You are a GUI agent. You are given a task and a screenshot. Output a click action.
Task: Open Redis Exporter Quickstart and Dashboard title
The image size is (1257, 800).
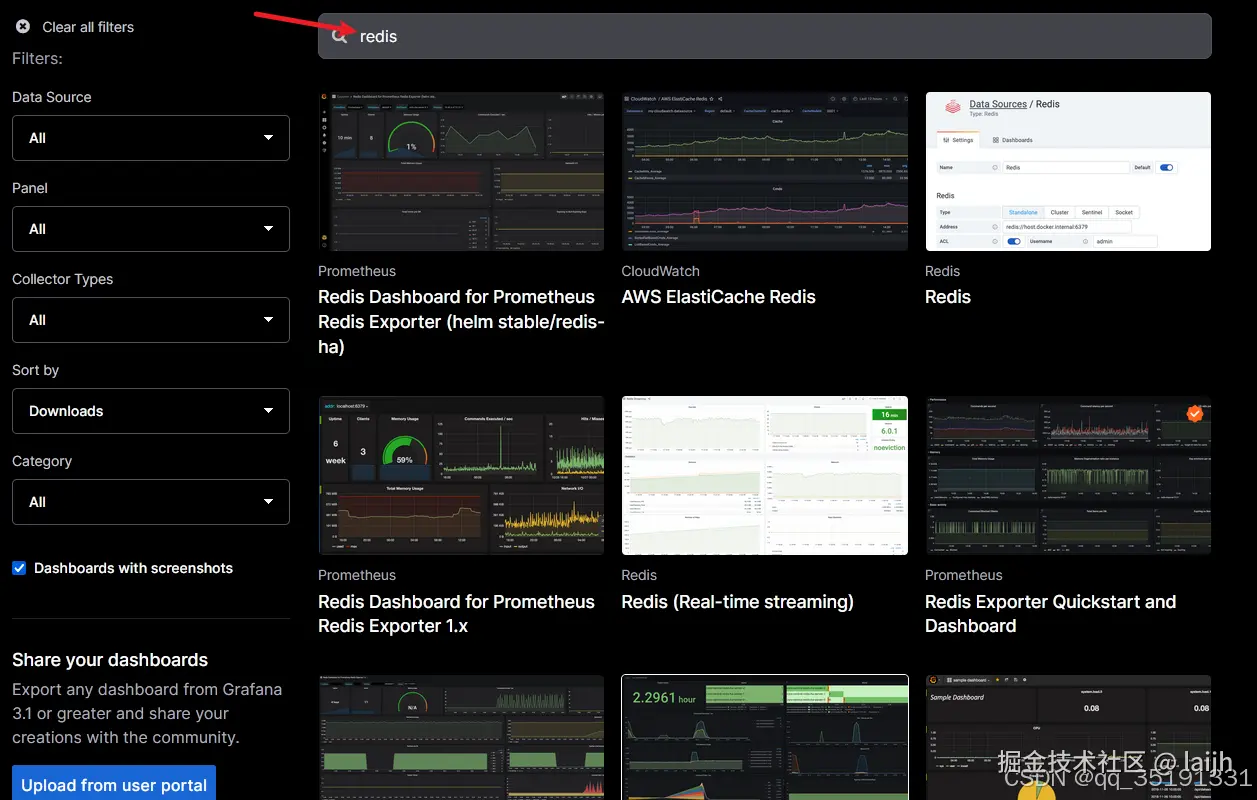1050,614
